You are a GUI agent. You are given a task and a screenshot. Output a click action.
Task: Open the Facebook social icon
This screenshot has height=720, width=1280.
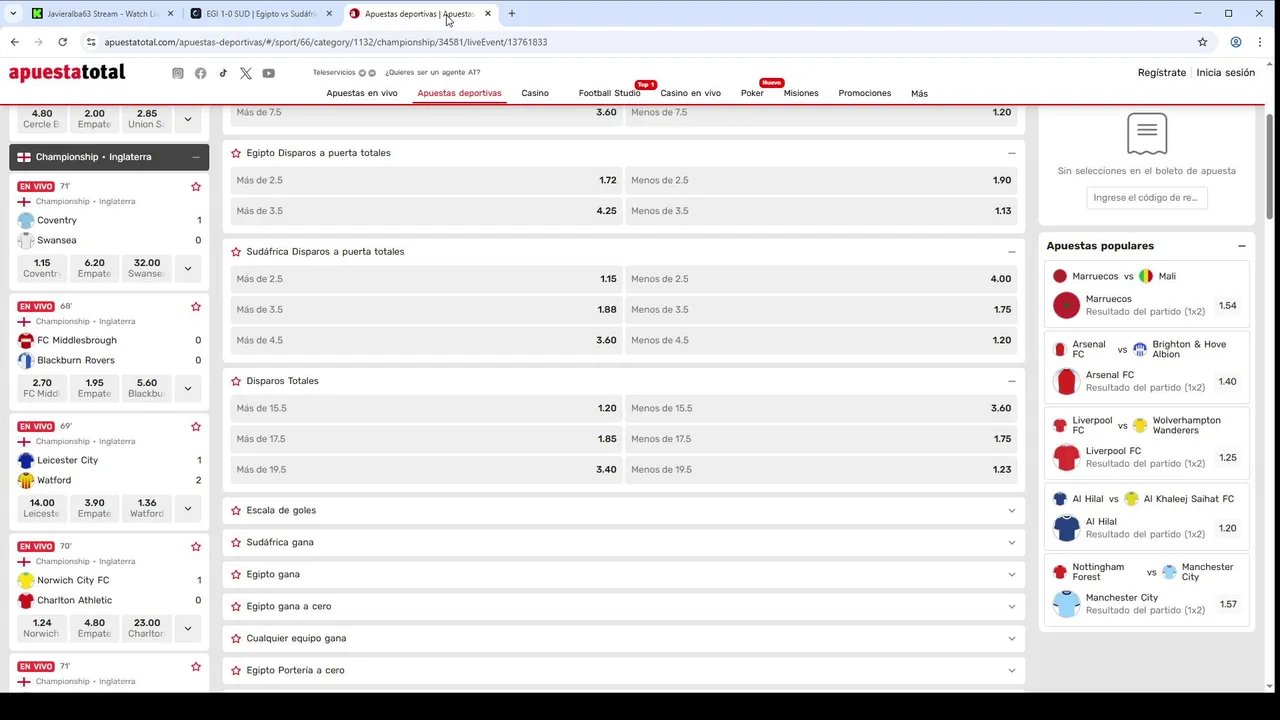(x=201, y=73)
